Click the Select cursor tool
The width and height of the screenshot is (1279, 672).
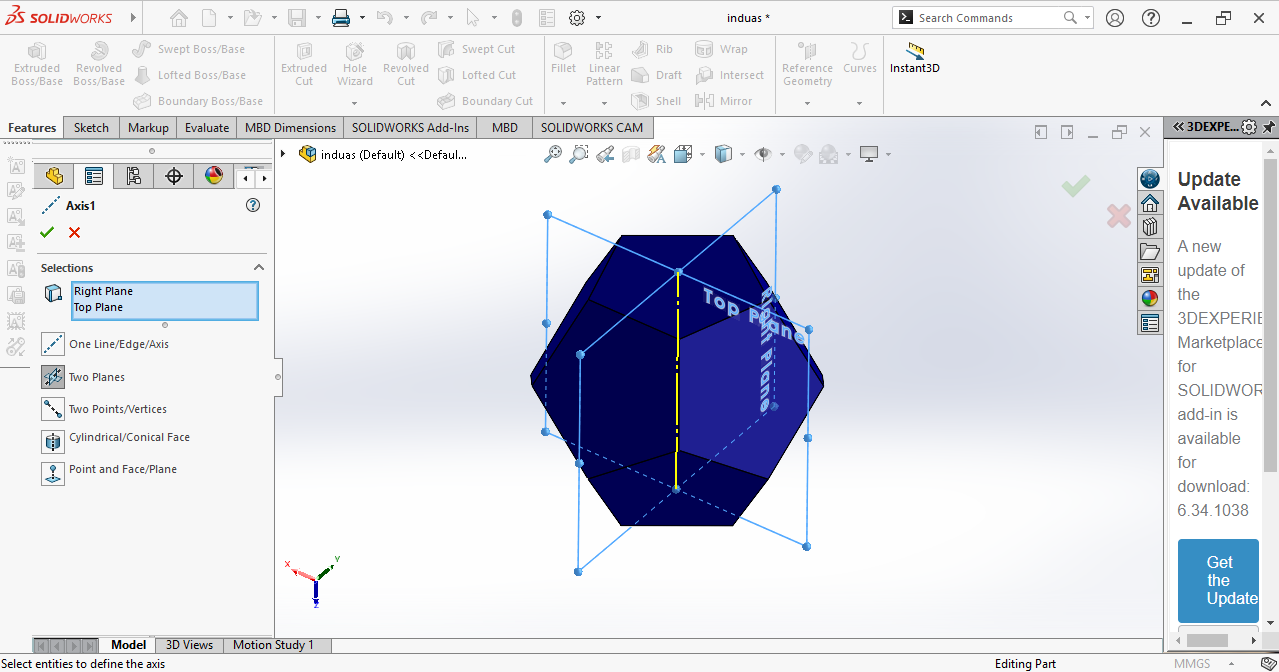473,18
